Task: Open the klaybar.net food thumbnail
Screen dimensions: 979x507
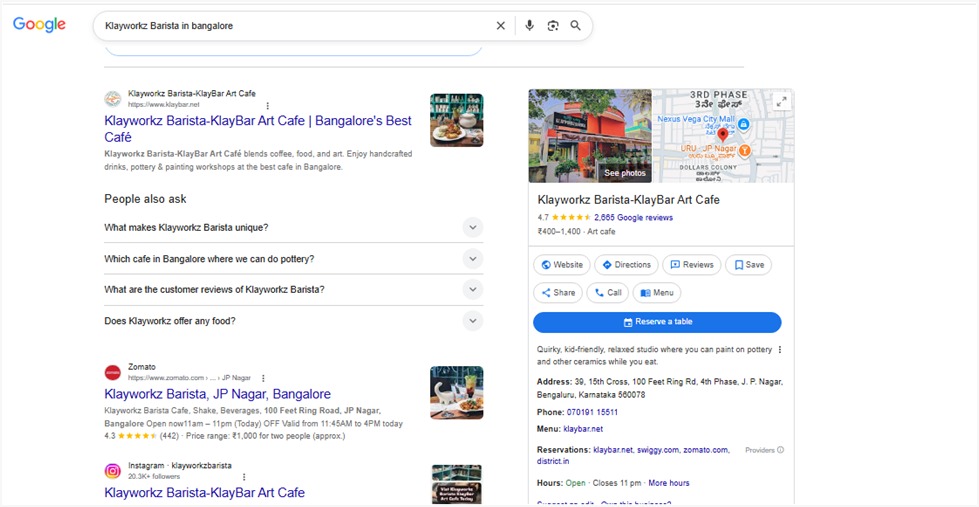Action: coord(456,121)
